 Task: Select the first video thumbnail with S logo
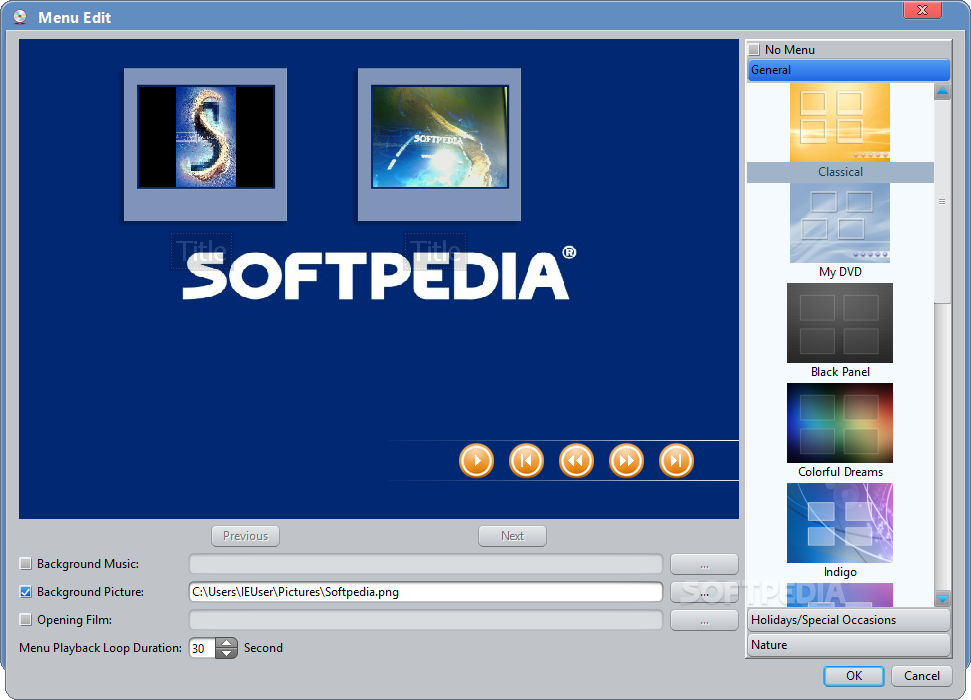coord(206,138)
